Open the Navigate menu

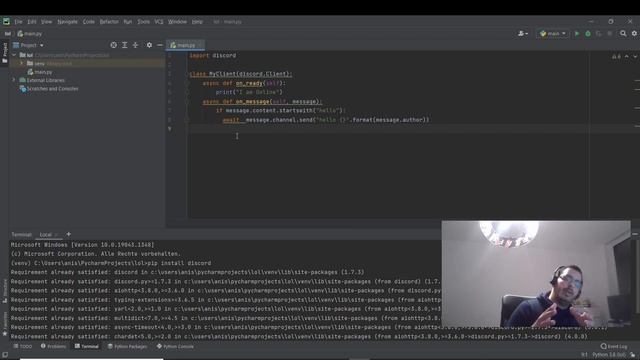point(67,21)
